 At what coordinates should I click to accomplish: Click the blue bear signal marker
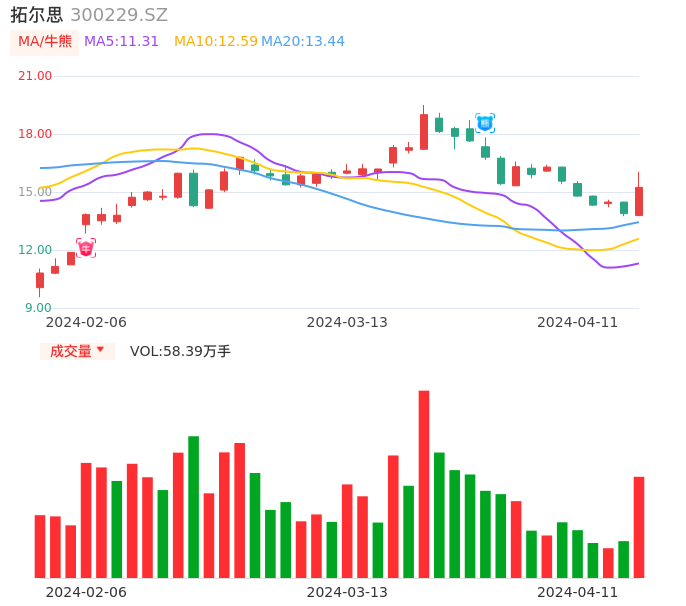pyautogui.click(x=485, y=123)
